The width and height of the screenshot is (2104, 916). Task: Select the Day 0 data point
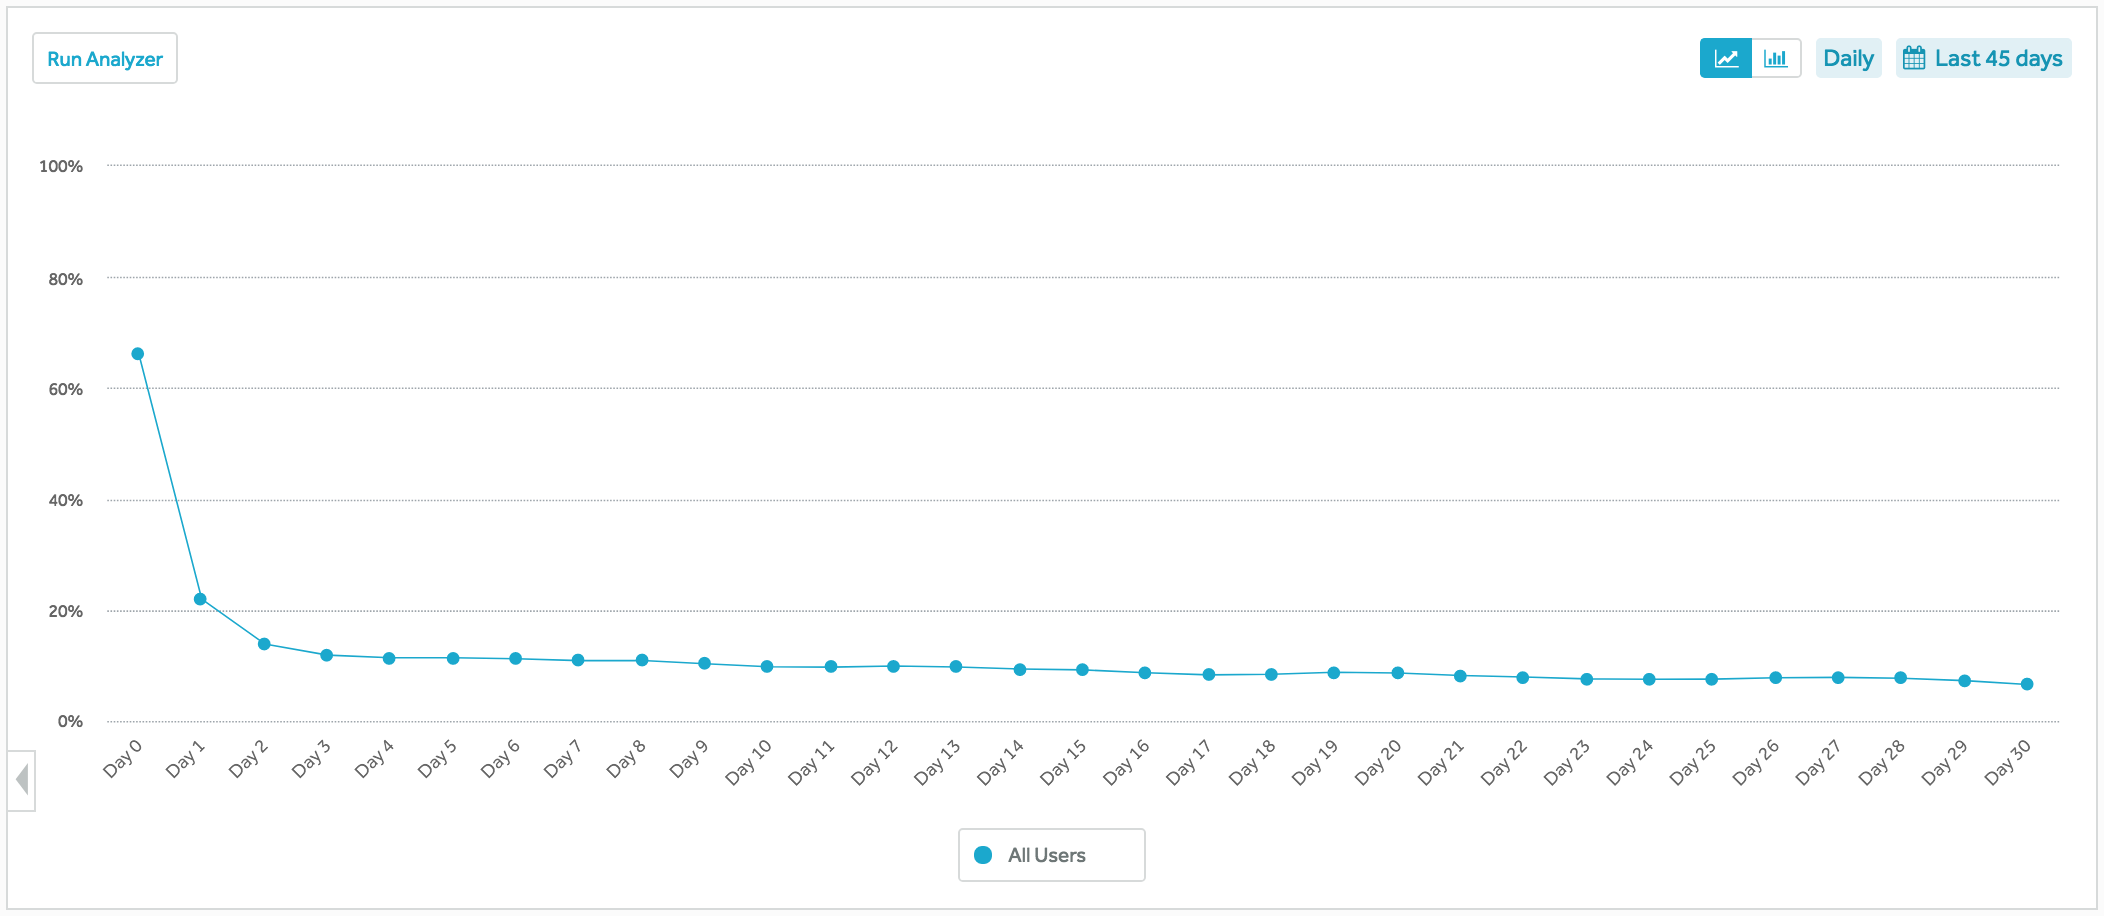pos(138,354)
